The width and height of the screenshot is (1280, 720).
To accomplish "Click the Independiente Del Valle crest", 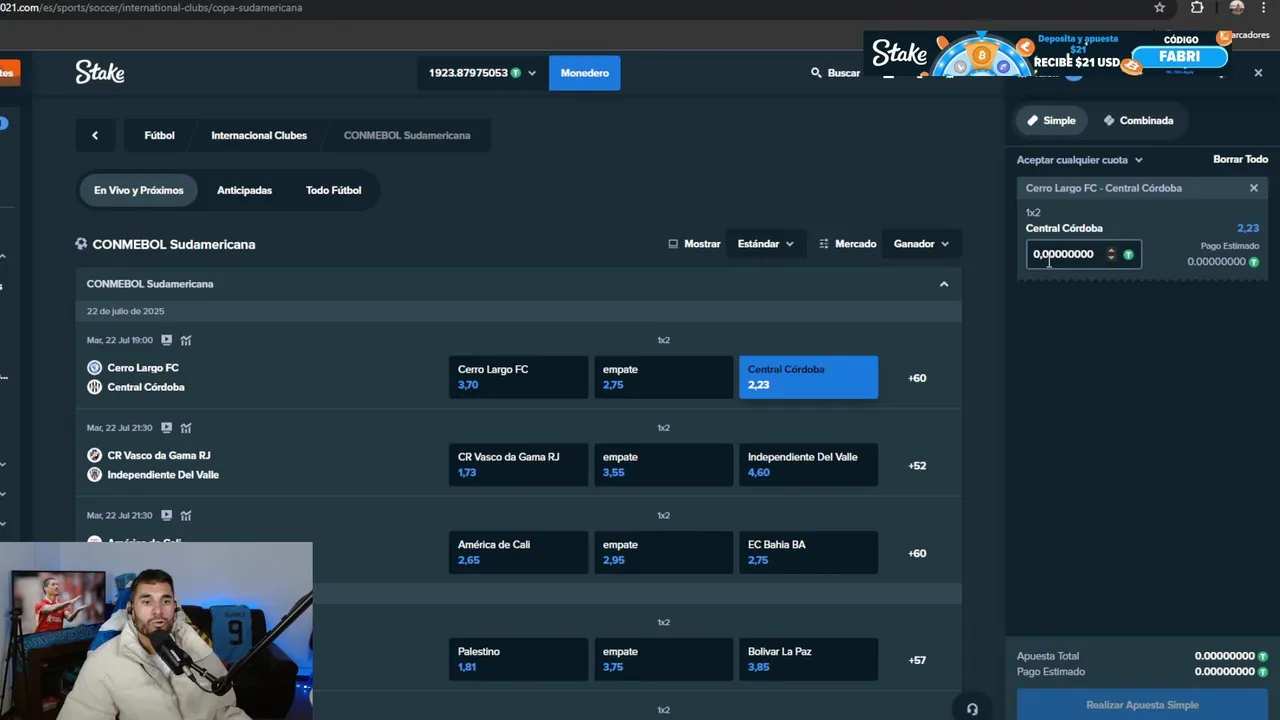I will point(94,475).
